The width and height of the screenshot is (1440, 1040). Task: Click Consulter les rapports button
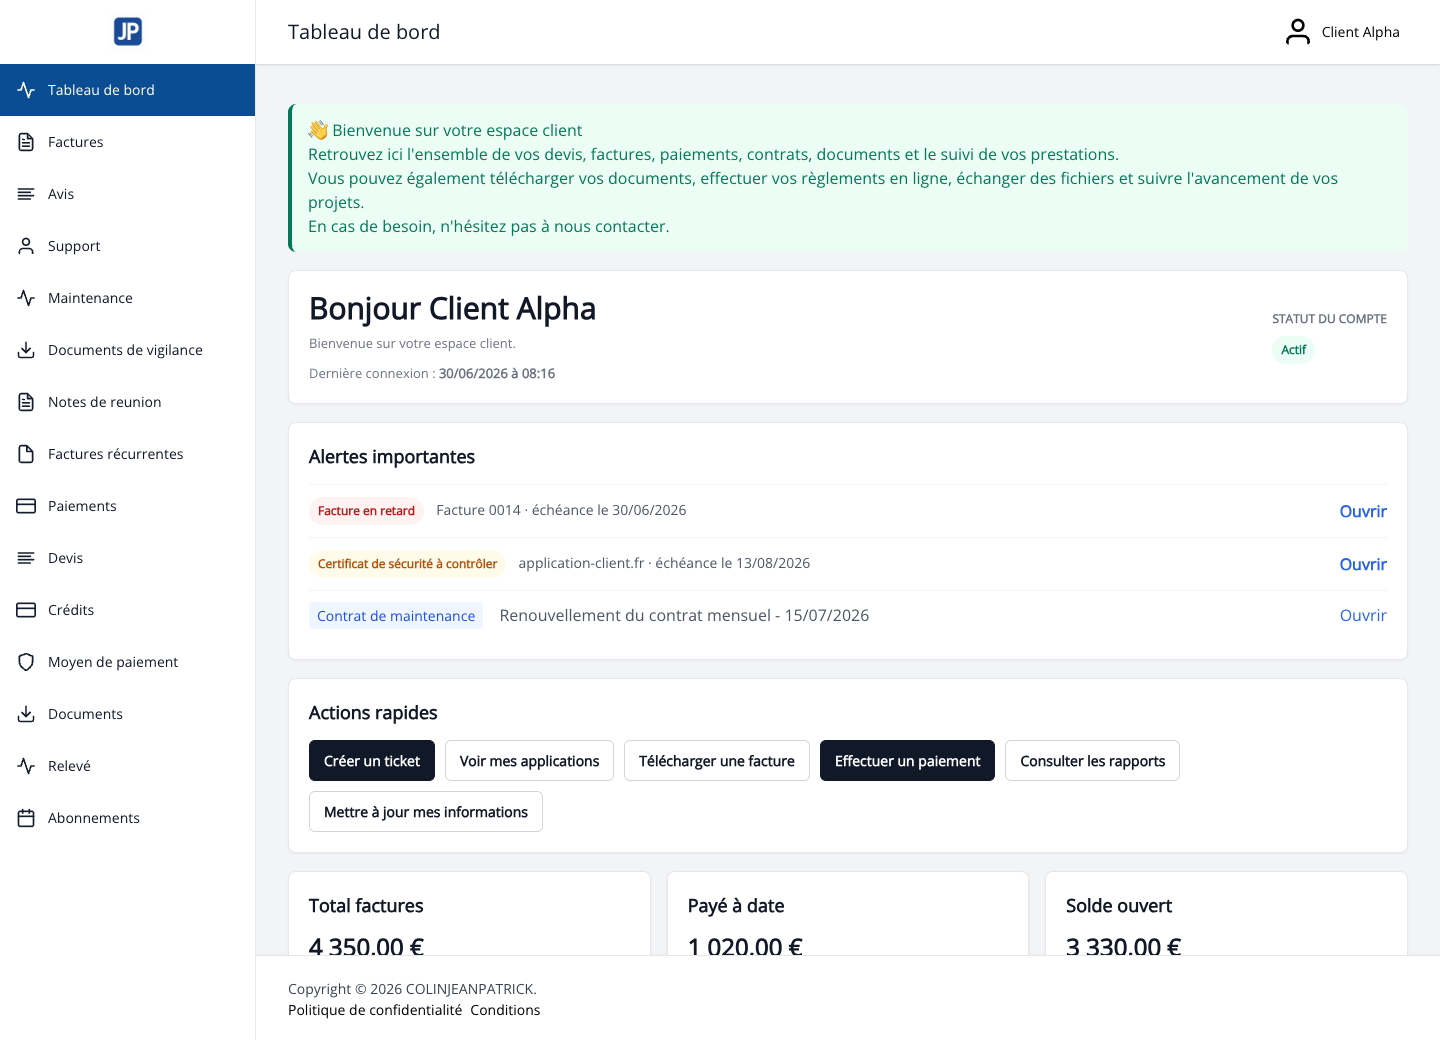point(1092,761)
